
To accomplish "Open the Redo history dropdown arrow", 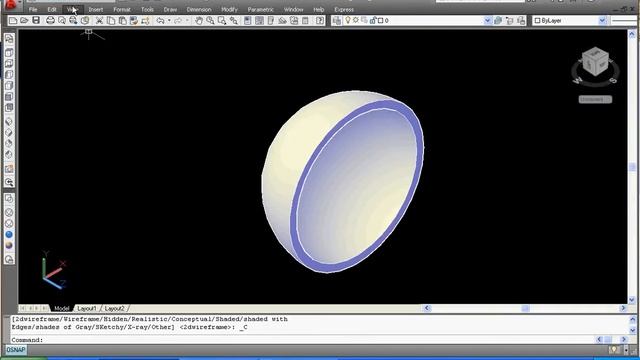I will 187,20.
